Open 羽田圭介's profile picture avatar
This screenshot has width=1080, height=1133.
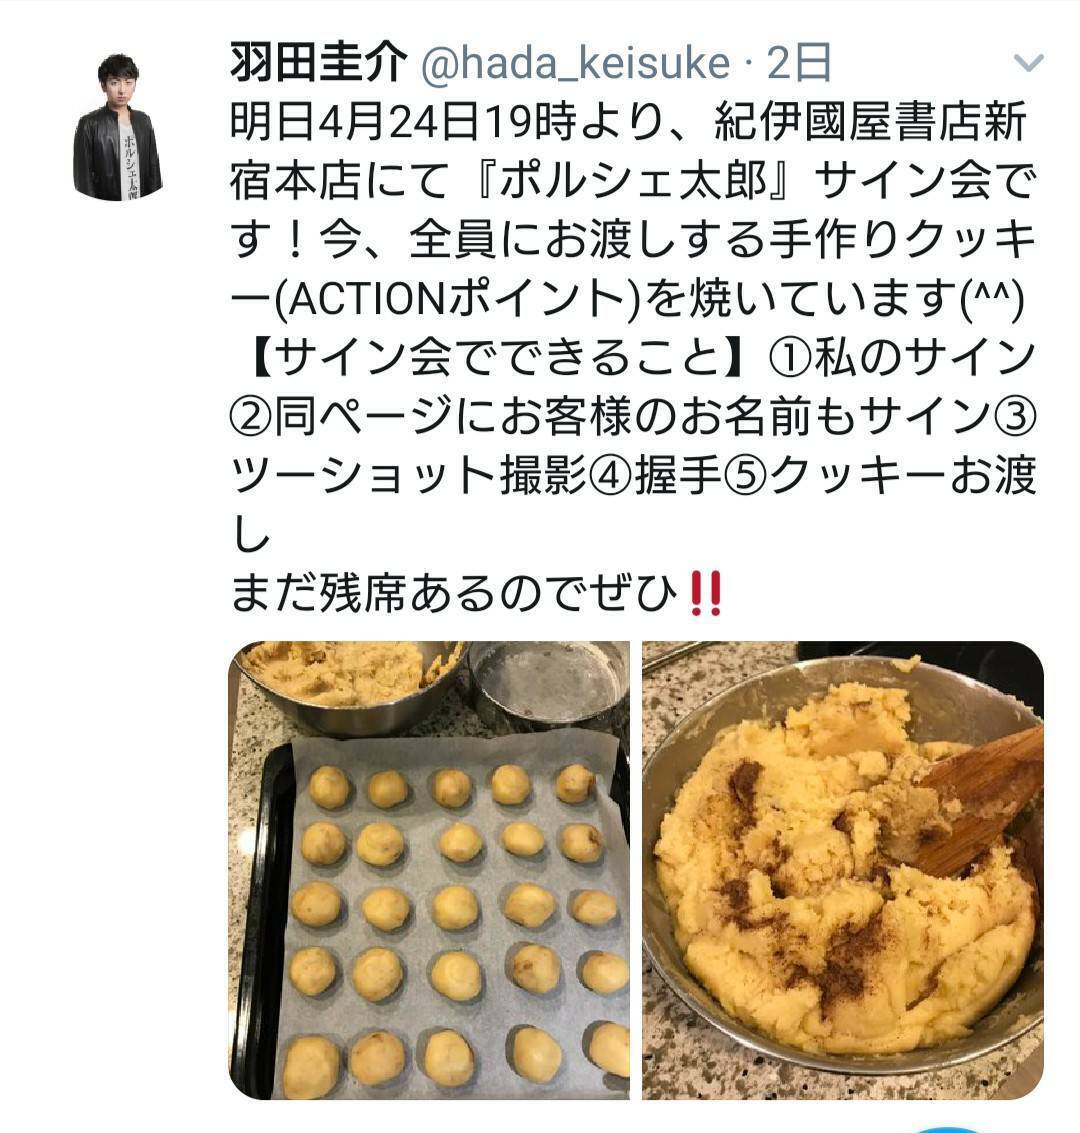117,127
